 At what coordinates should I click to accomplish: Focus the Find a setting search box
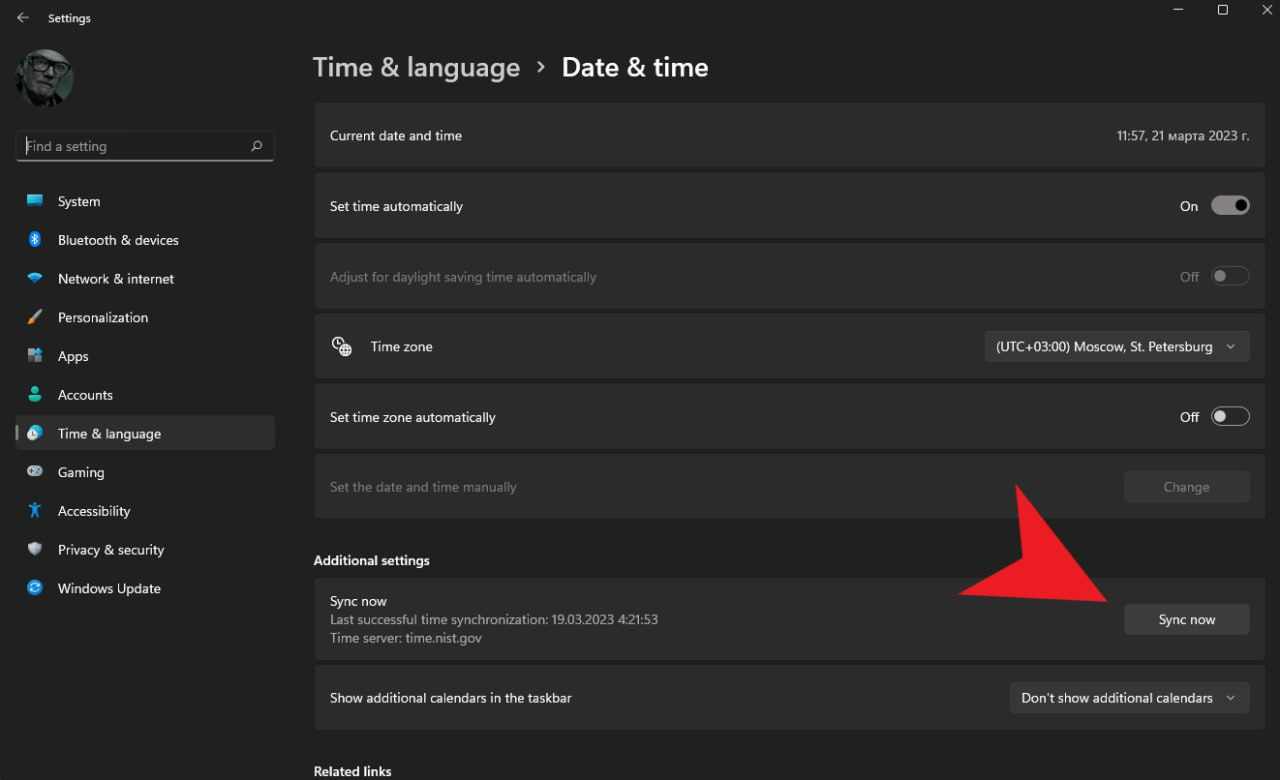145,146
